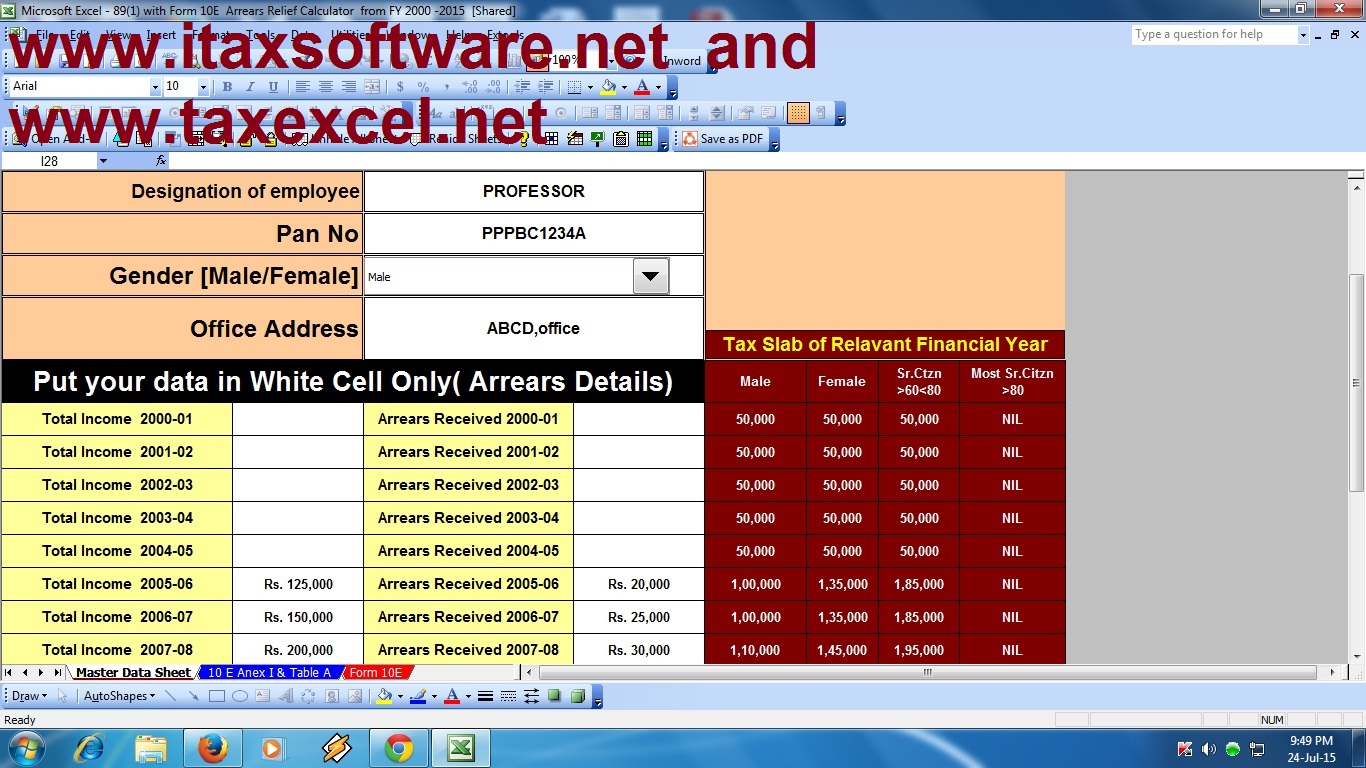This screenshot has height=768, width=1366.
Task: Open the AutoShapes dropdown
Action: (119, 696)
